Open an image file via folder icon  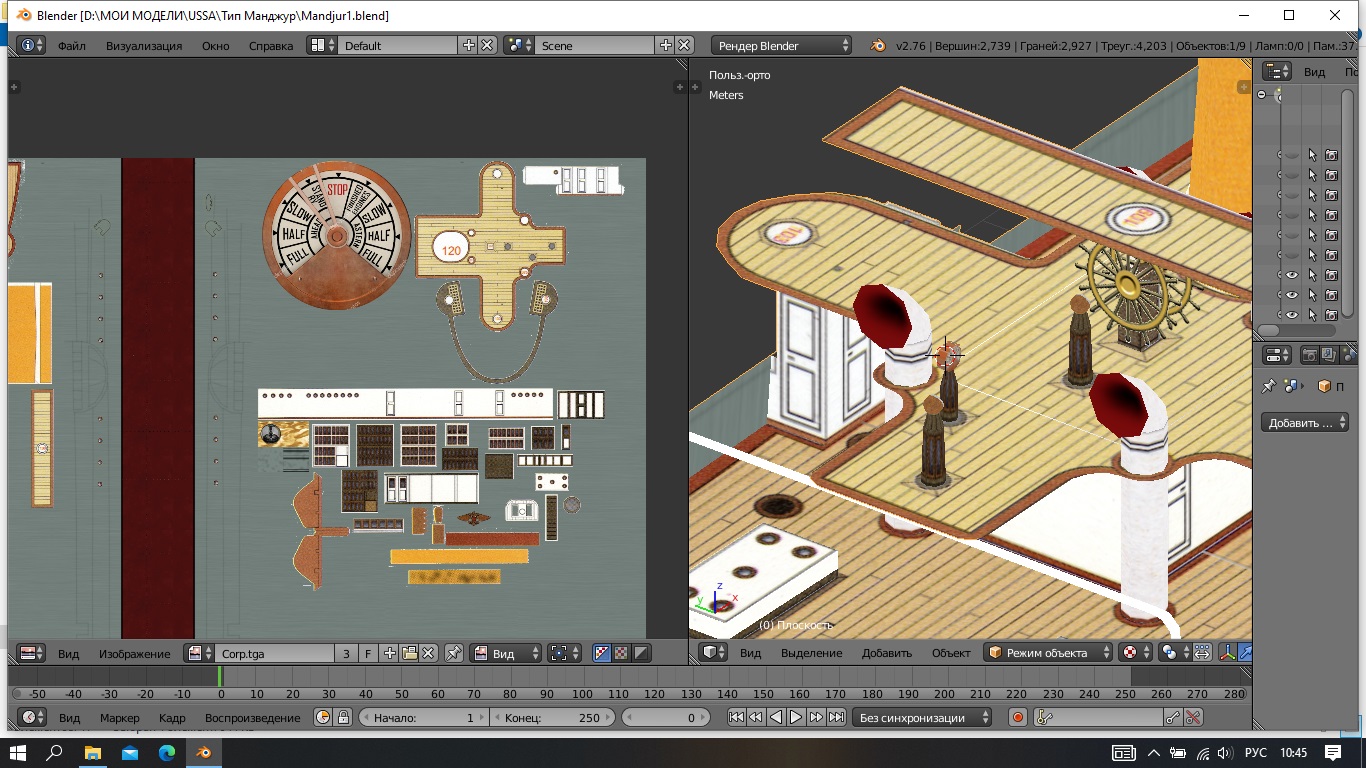409,653
